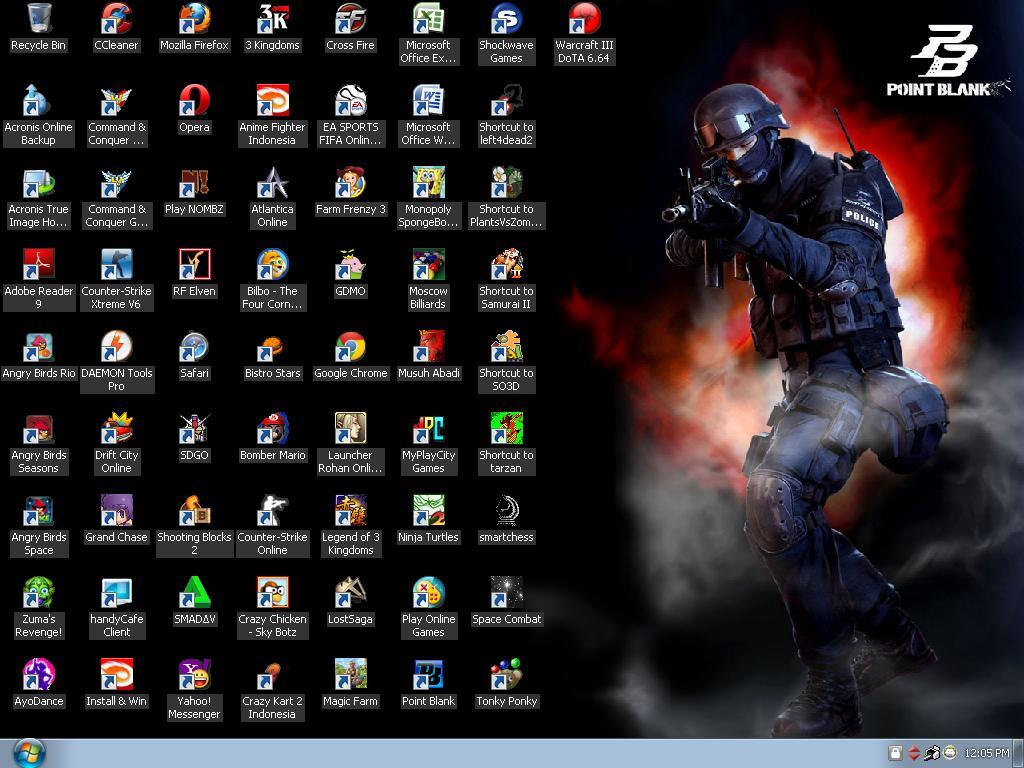The image size is (1024, 768).
Task: Select the Mozilla Firefox shortcut
Action: coord(195,18)
